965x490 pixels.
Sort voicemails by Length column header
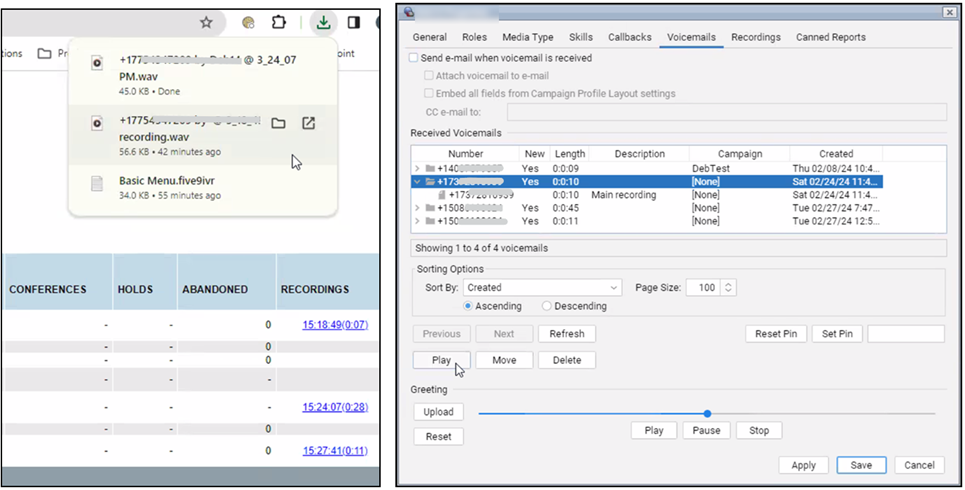[x=569, y=154]
